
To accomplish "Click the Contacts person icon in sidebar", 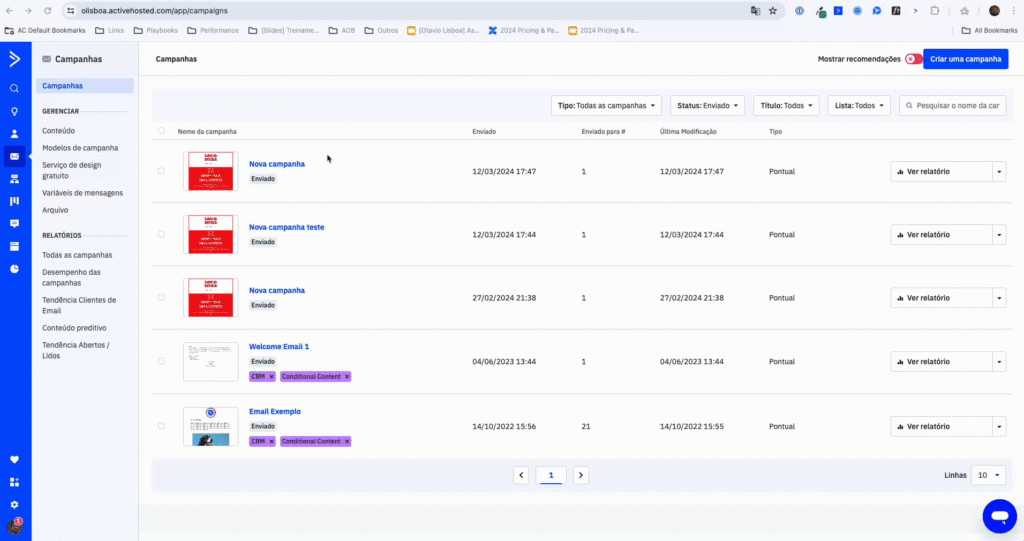I will click(x=14, y=134).
